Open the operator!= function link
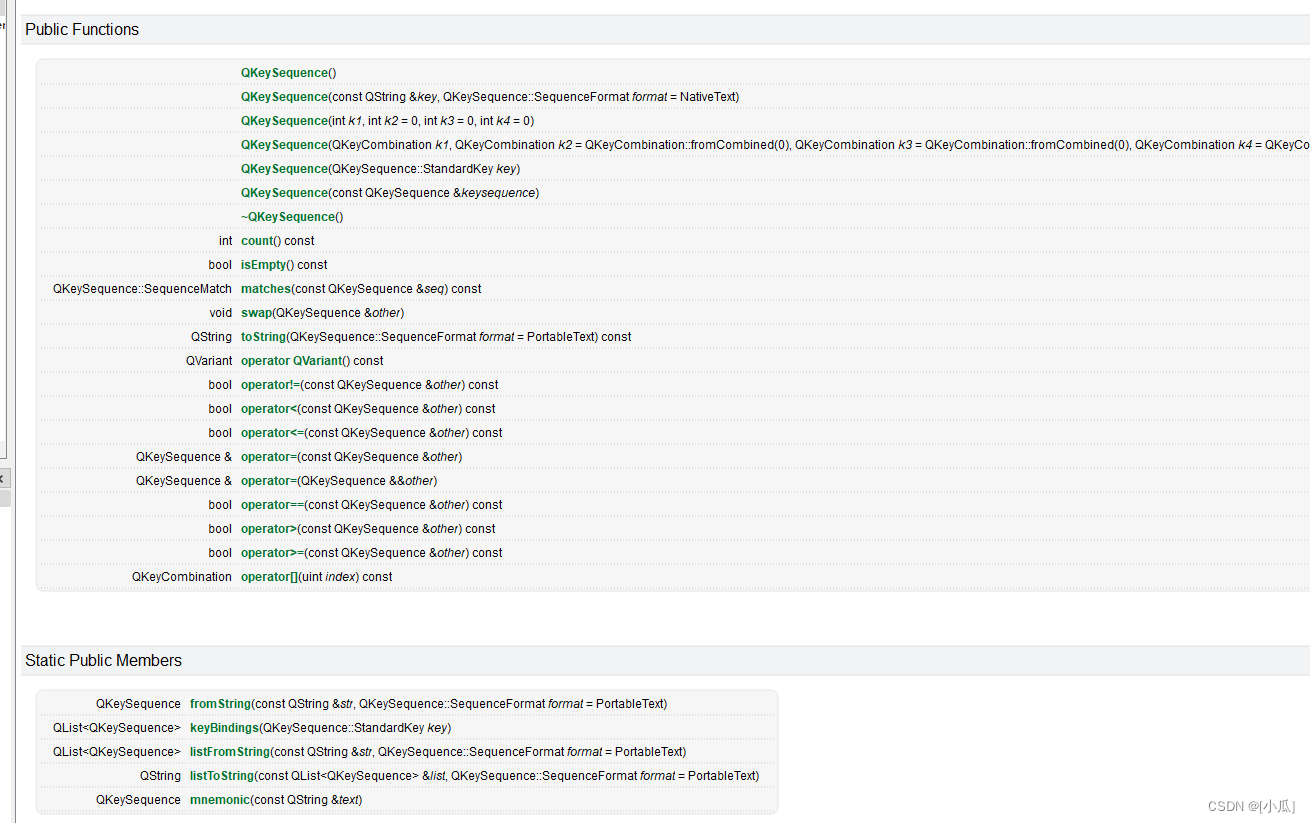The width and height of the screenshot is (1310, 823). pyautogui.click(x=271, y=385)
